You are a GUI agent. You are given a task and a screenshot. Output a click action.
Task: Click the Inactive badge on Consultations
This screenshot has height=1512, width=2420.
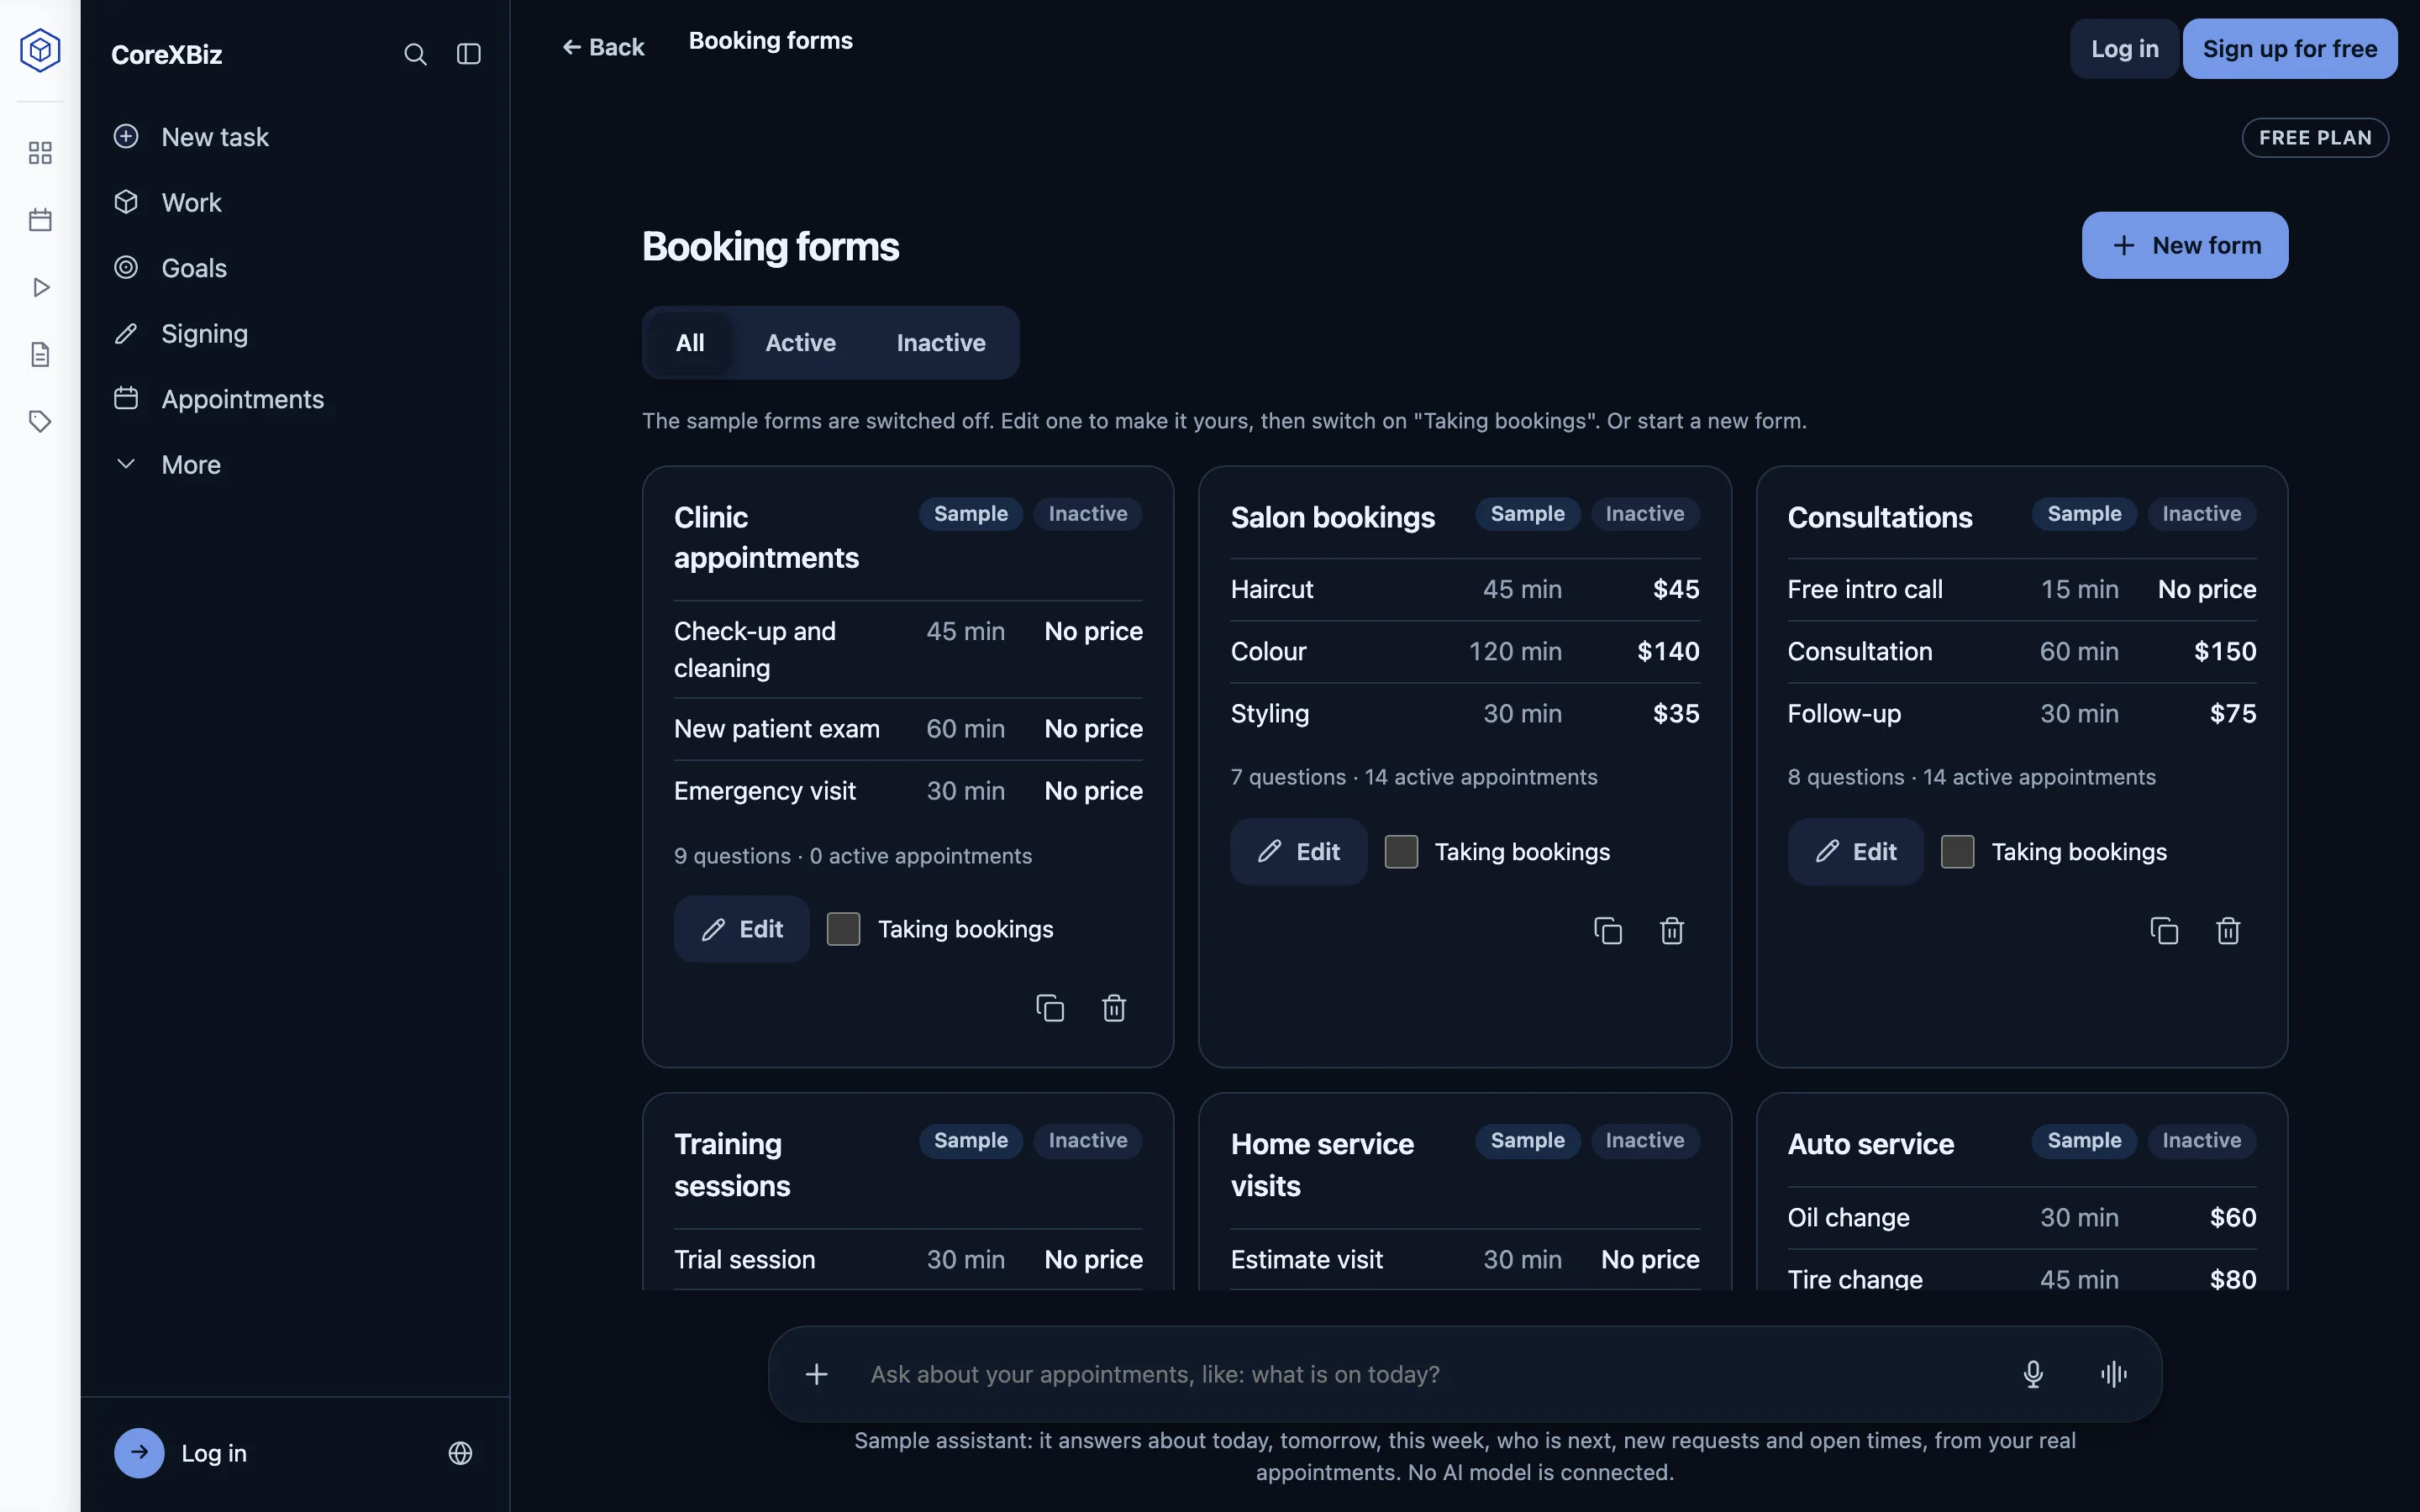[2201, 514]
